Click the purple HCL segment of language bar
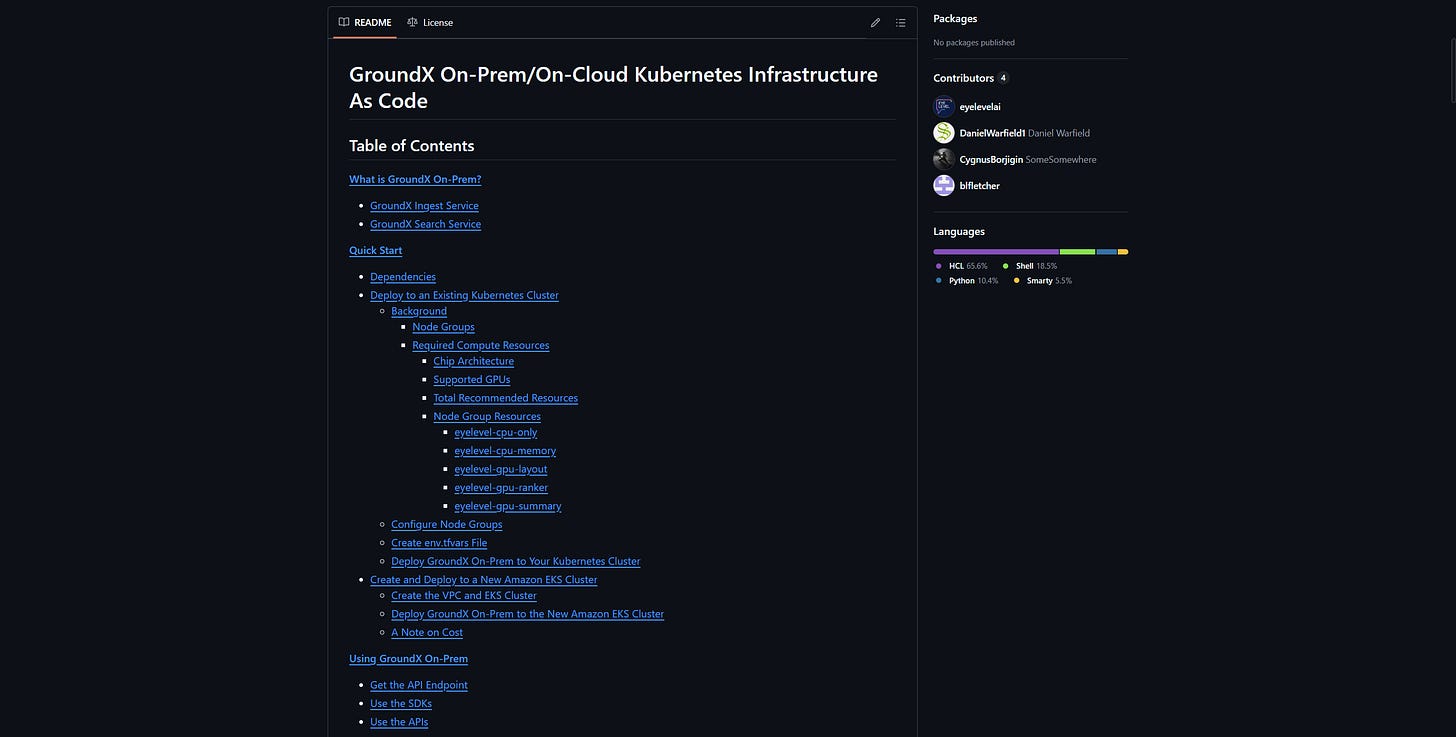The height and width of the screenshot is (737, 1456). tap(996, 252)
